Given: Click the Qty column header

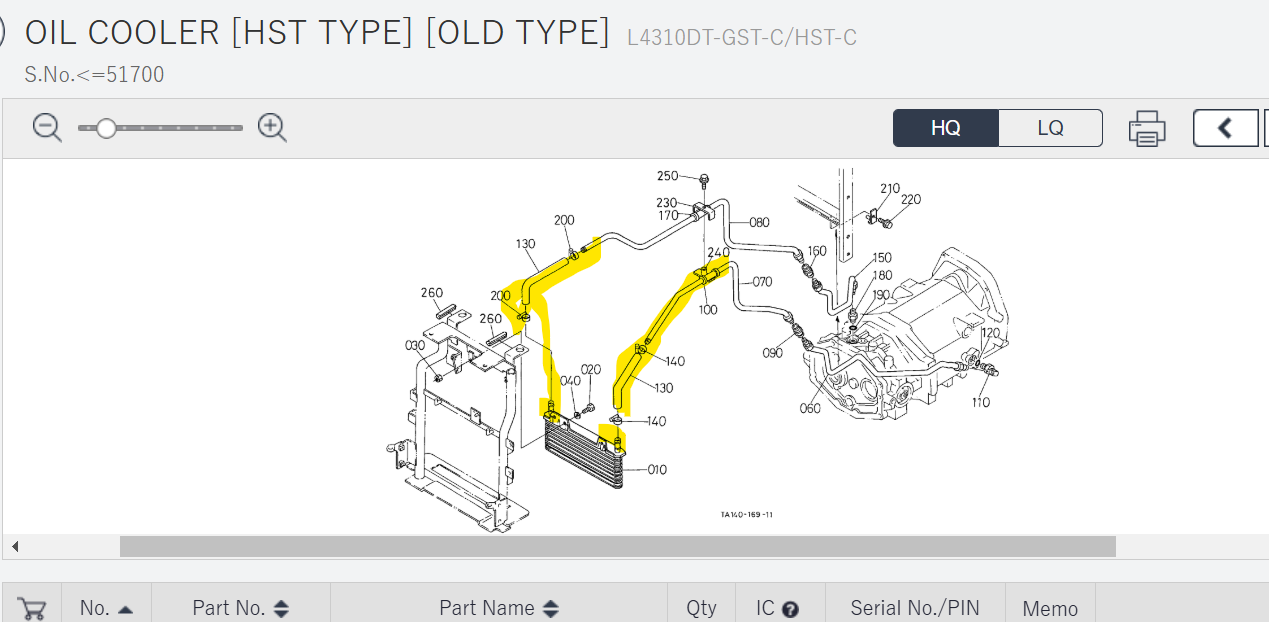Looking at the screenshot, I should pos(701,608).
